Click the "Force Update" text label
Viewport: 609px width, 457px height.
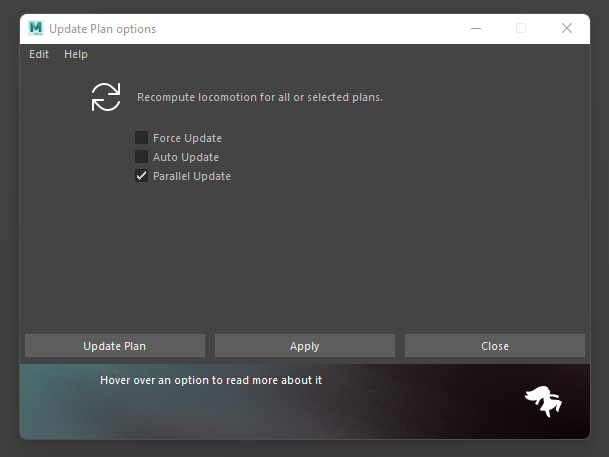pos(187,138)
